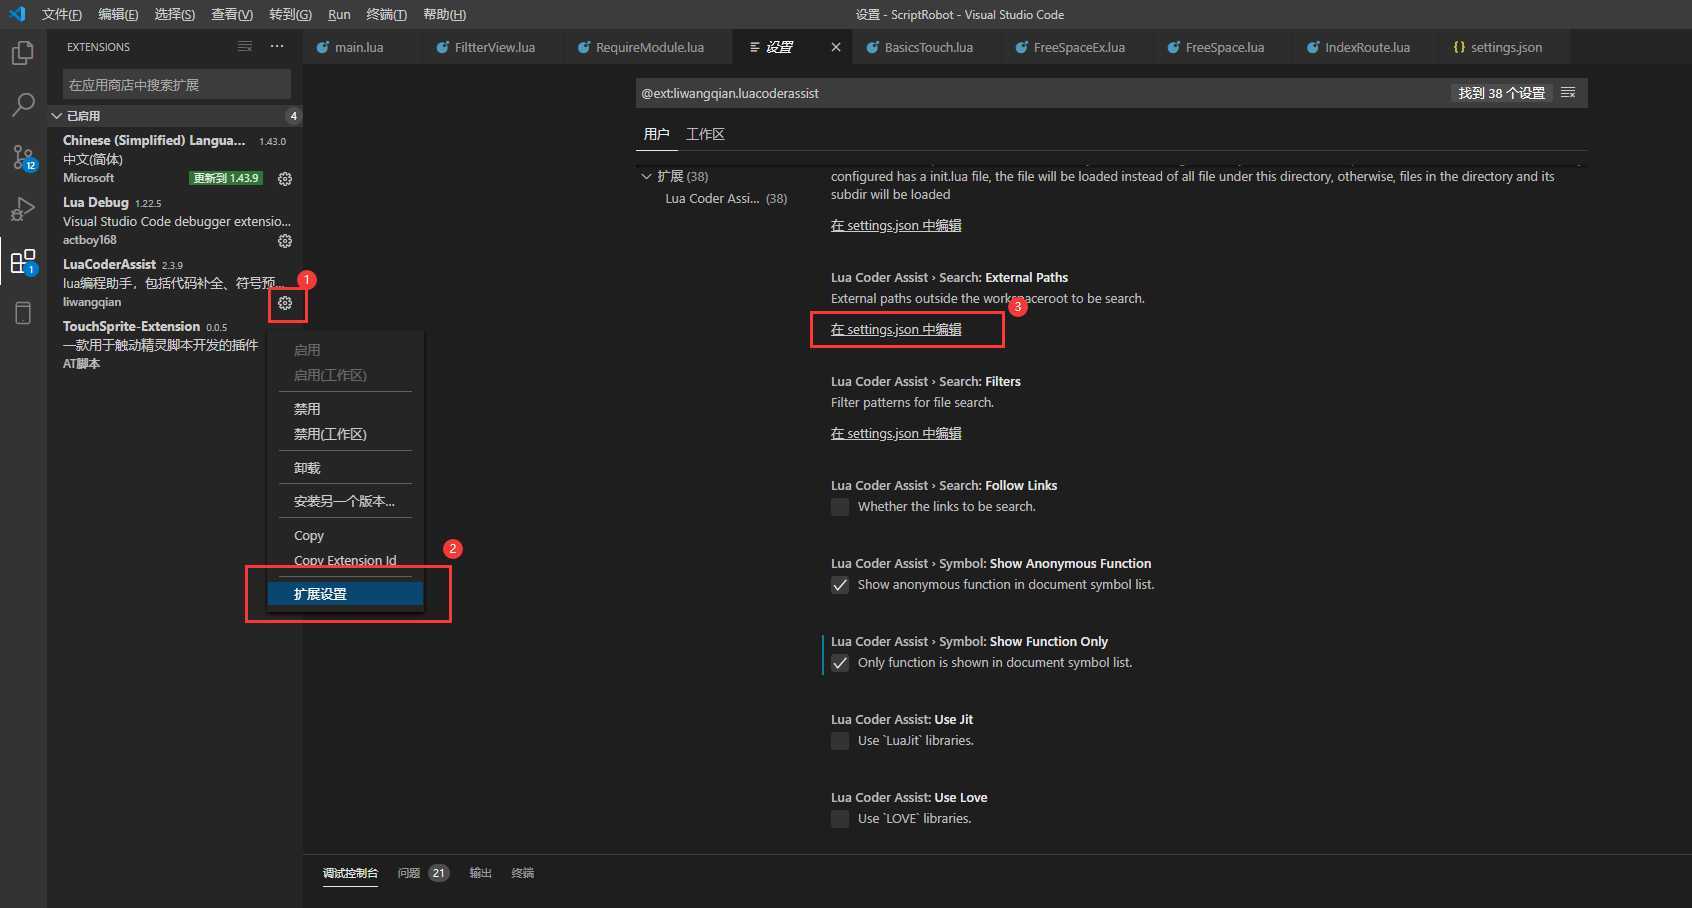Focus the extension marketplace search box

(177, 84)
